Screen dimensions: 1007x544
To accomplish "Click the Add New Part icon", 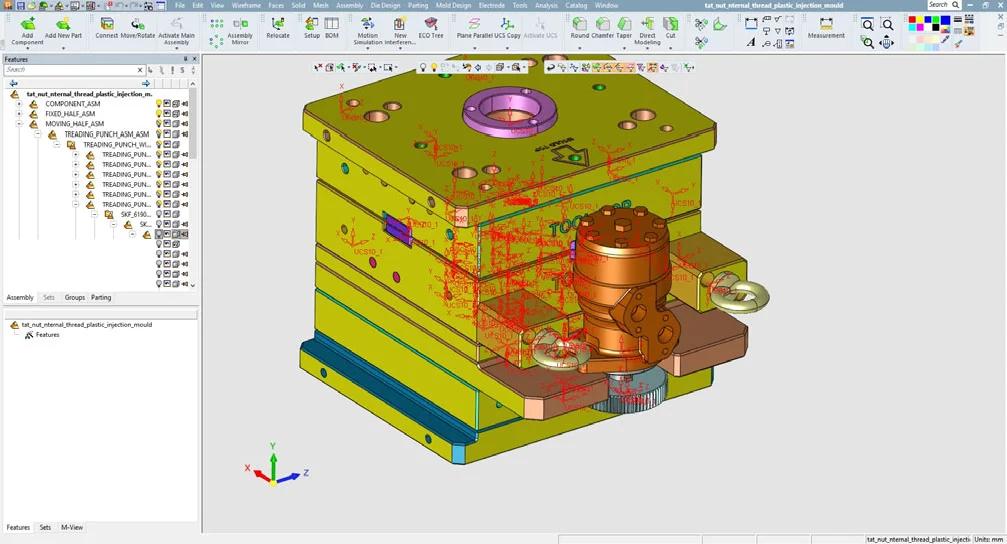I will tap(63, 24).
